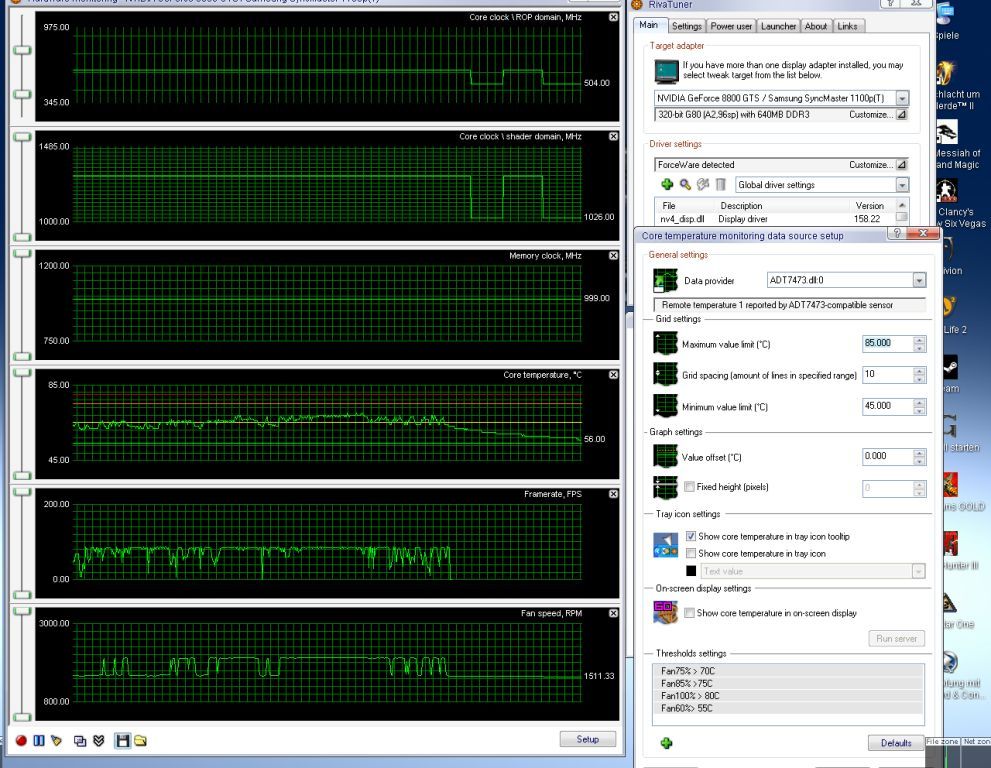
Task: Switch to the Main tab in RivaTuner
Action: tap(648, 25)
